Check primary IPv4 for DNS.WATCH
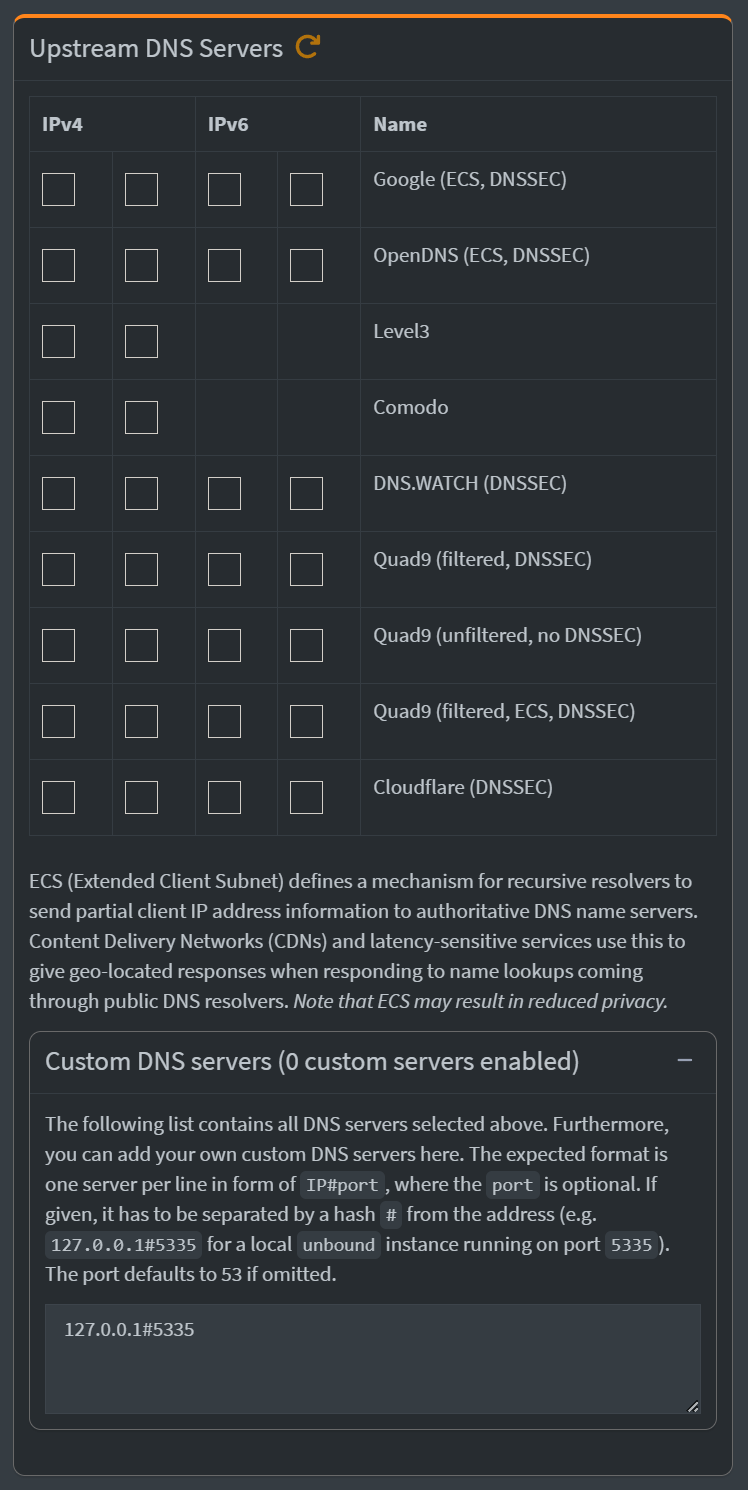This screenshot has width=748, height=1490. point(57,492)
